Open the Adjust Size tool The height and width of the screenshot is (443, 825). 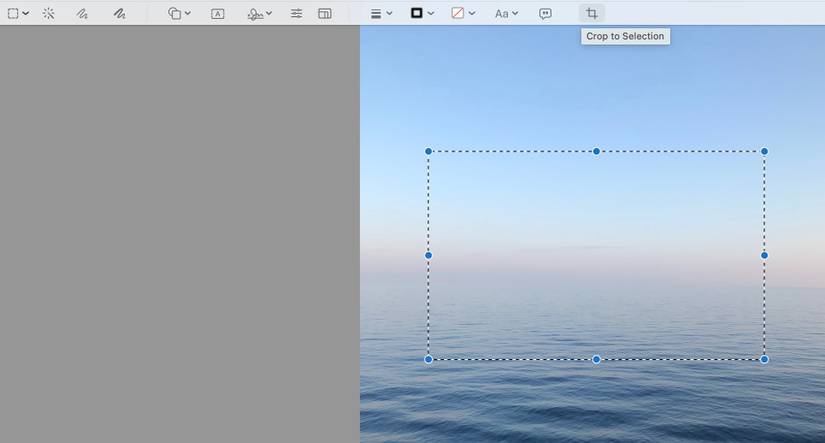coord(325,14)
